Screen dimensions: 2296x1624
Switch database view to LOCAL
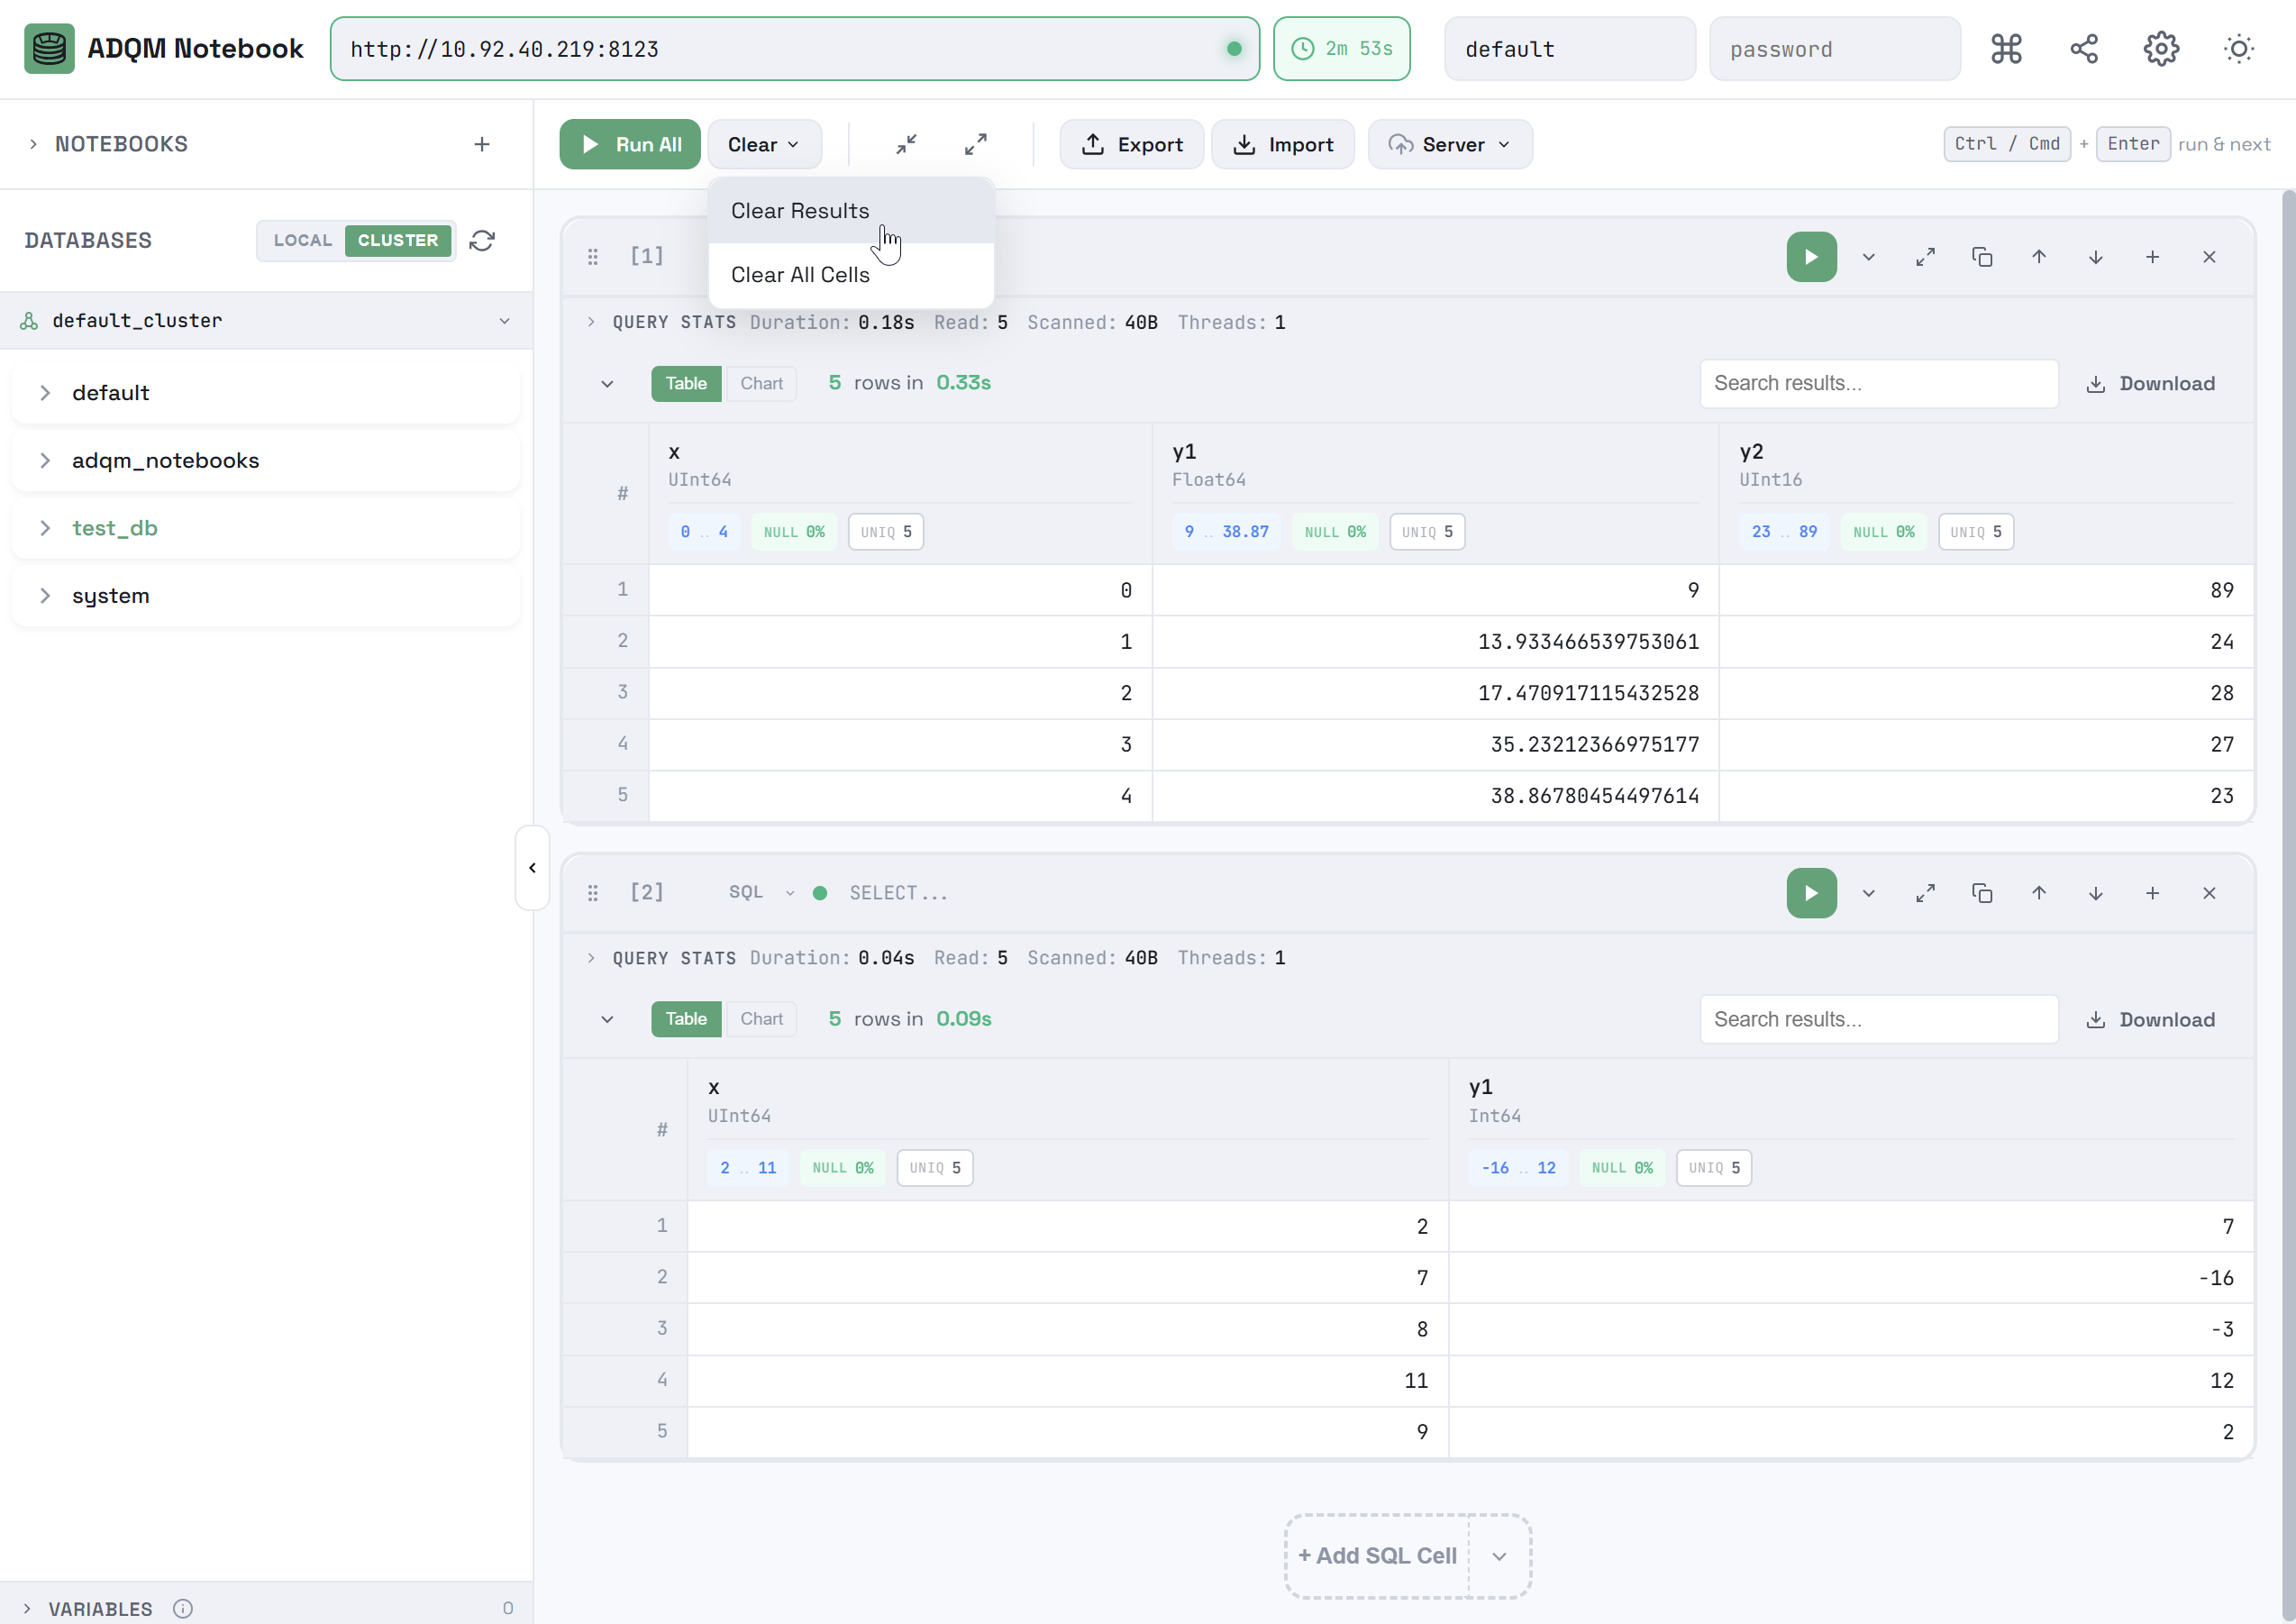point(302,240)
